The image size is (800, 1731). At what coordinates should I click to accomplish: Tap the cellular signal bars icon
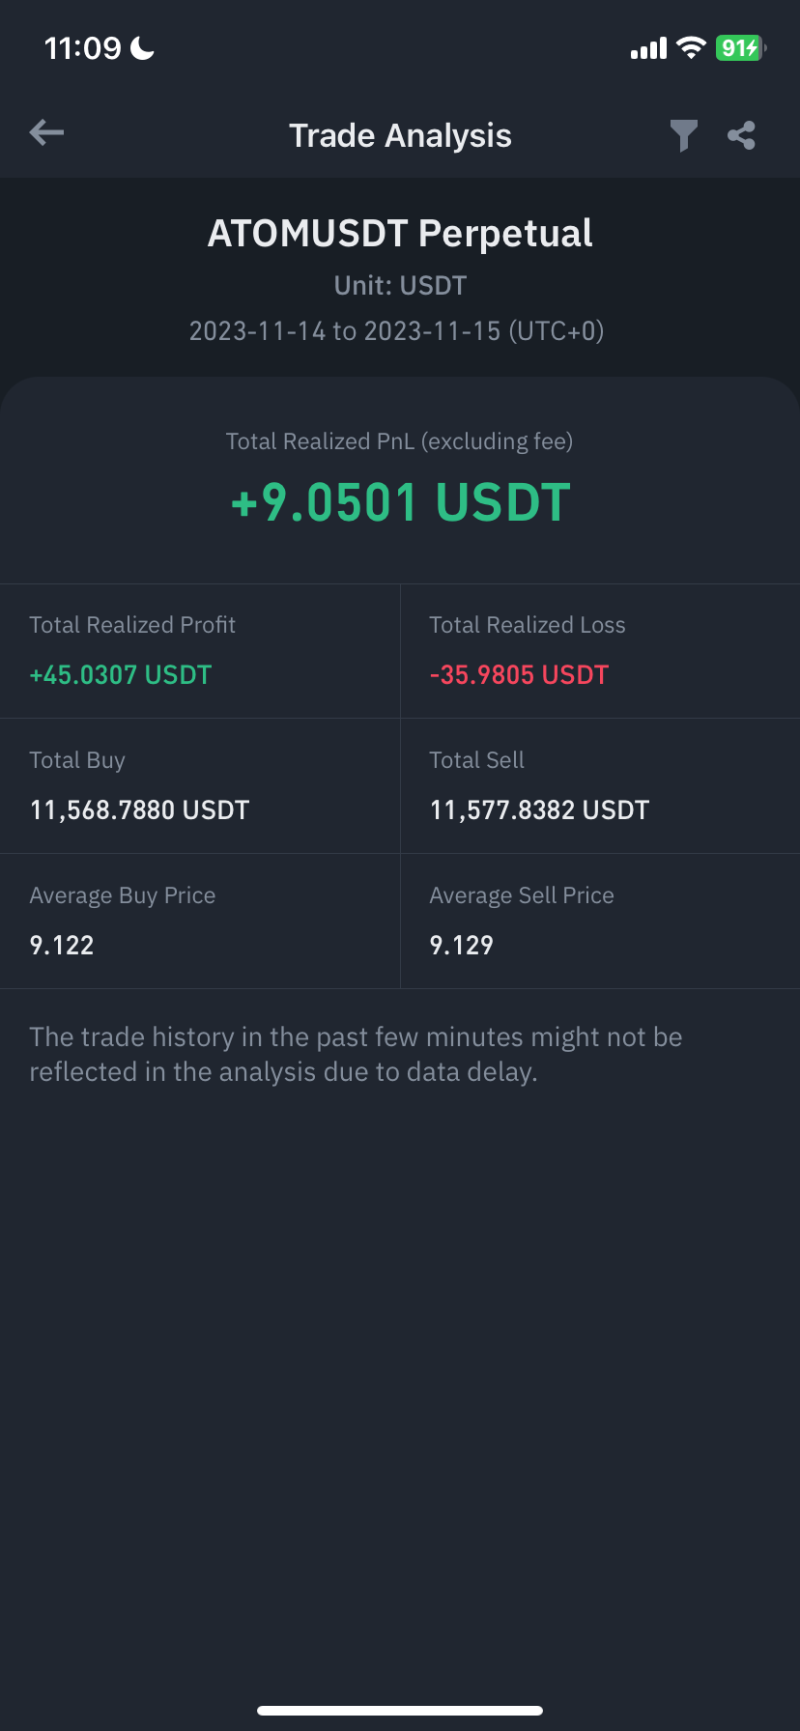pyautogui.click(x=648, y=49)
